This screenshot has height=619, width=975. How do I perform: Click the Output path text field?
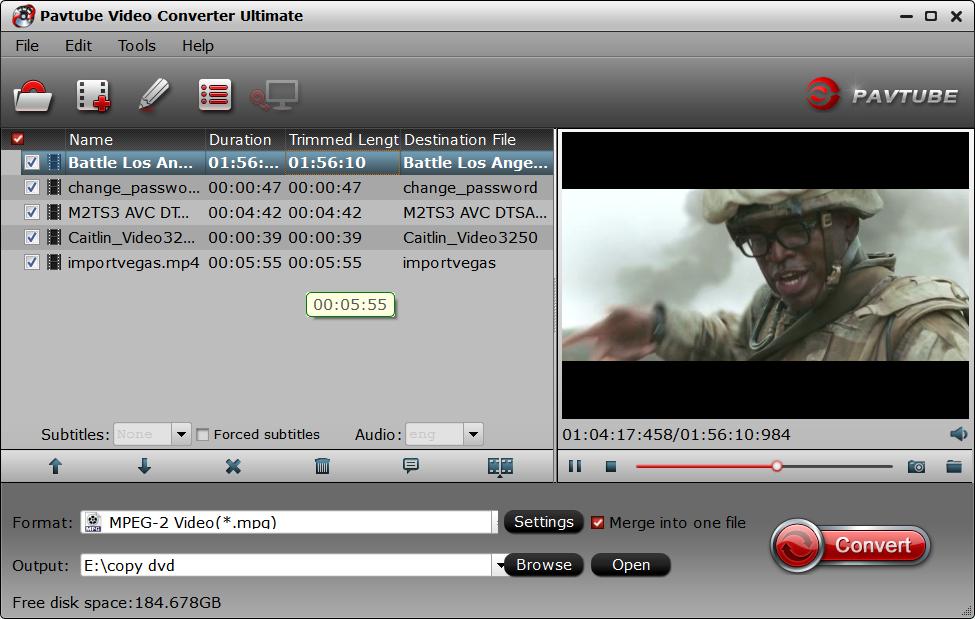click(x=287, y=565)
